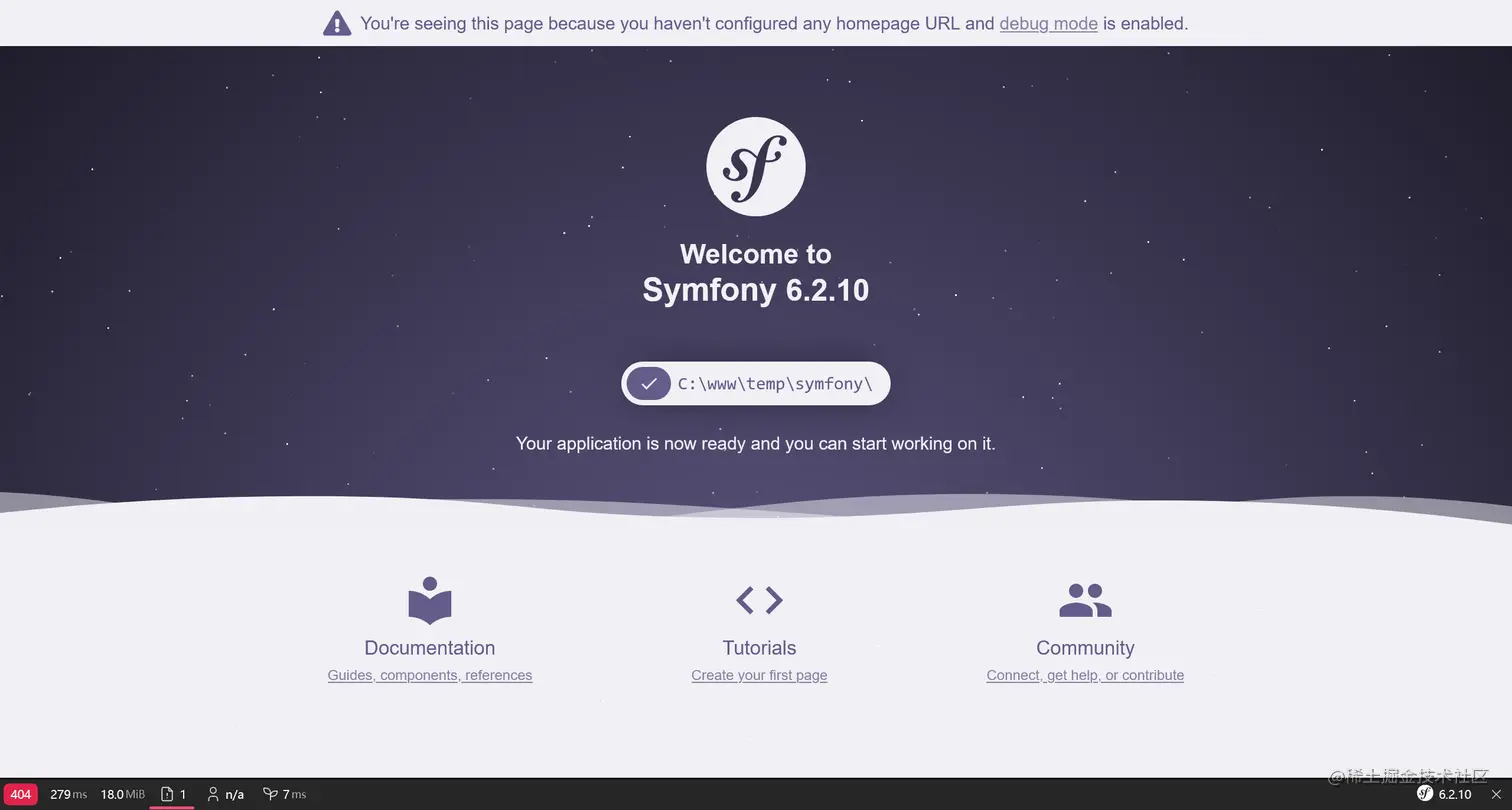
Task: Click the red 404 status badge
Action: pyautogui.click(x=20, y=794)
